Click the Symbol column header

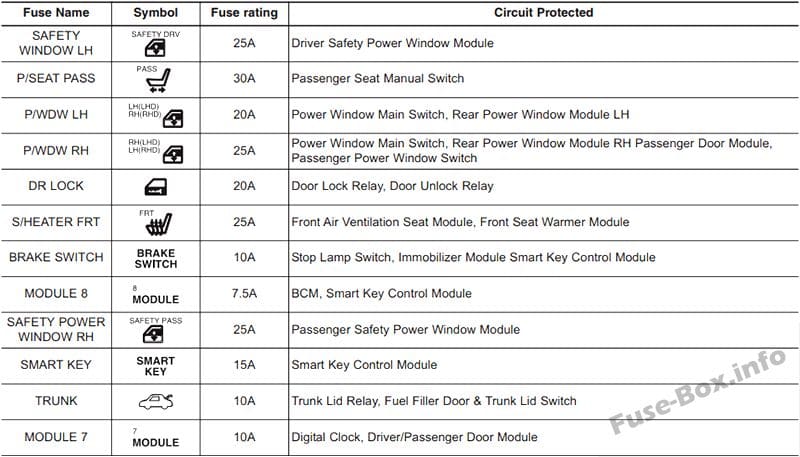pyautogui.click(x=156, y=13)
